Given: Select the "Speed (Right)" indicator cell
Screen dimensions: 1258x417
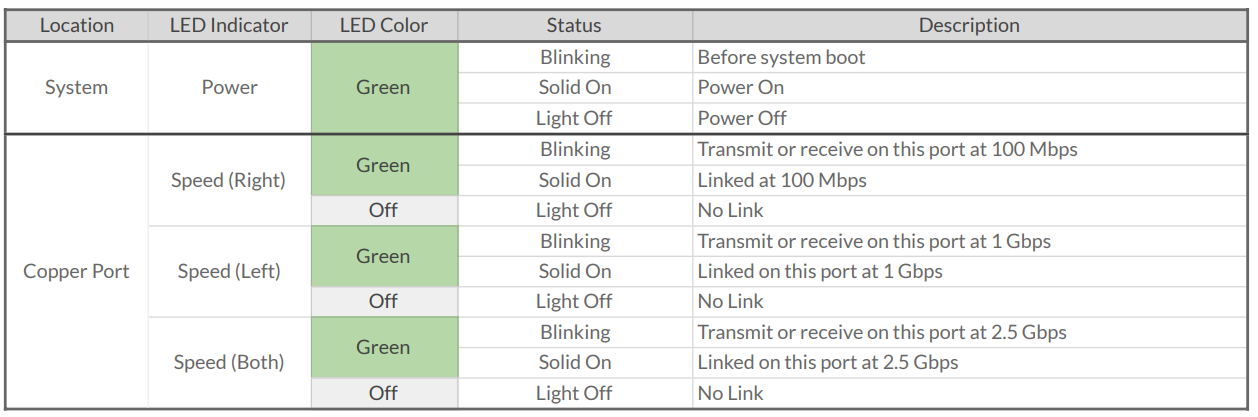Looking at the screenshot, I should pyautogui.click(x=229, y=181).
